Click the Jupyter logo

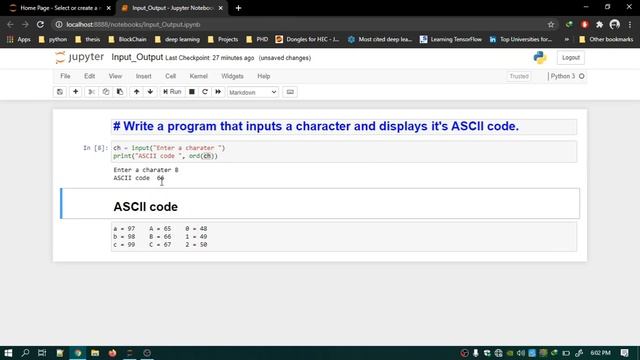tap(80, 58)
